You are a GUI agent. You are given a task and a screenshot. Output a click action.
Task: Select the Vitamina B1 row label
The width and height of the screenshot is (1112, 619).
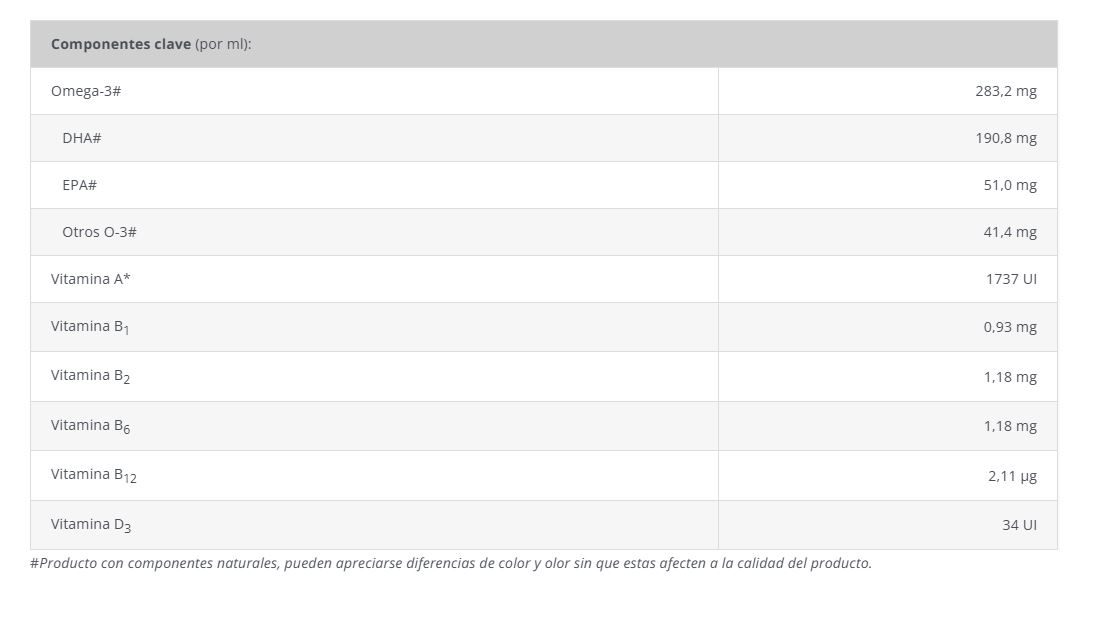[x=90, y=327]
